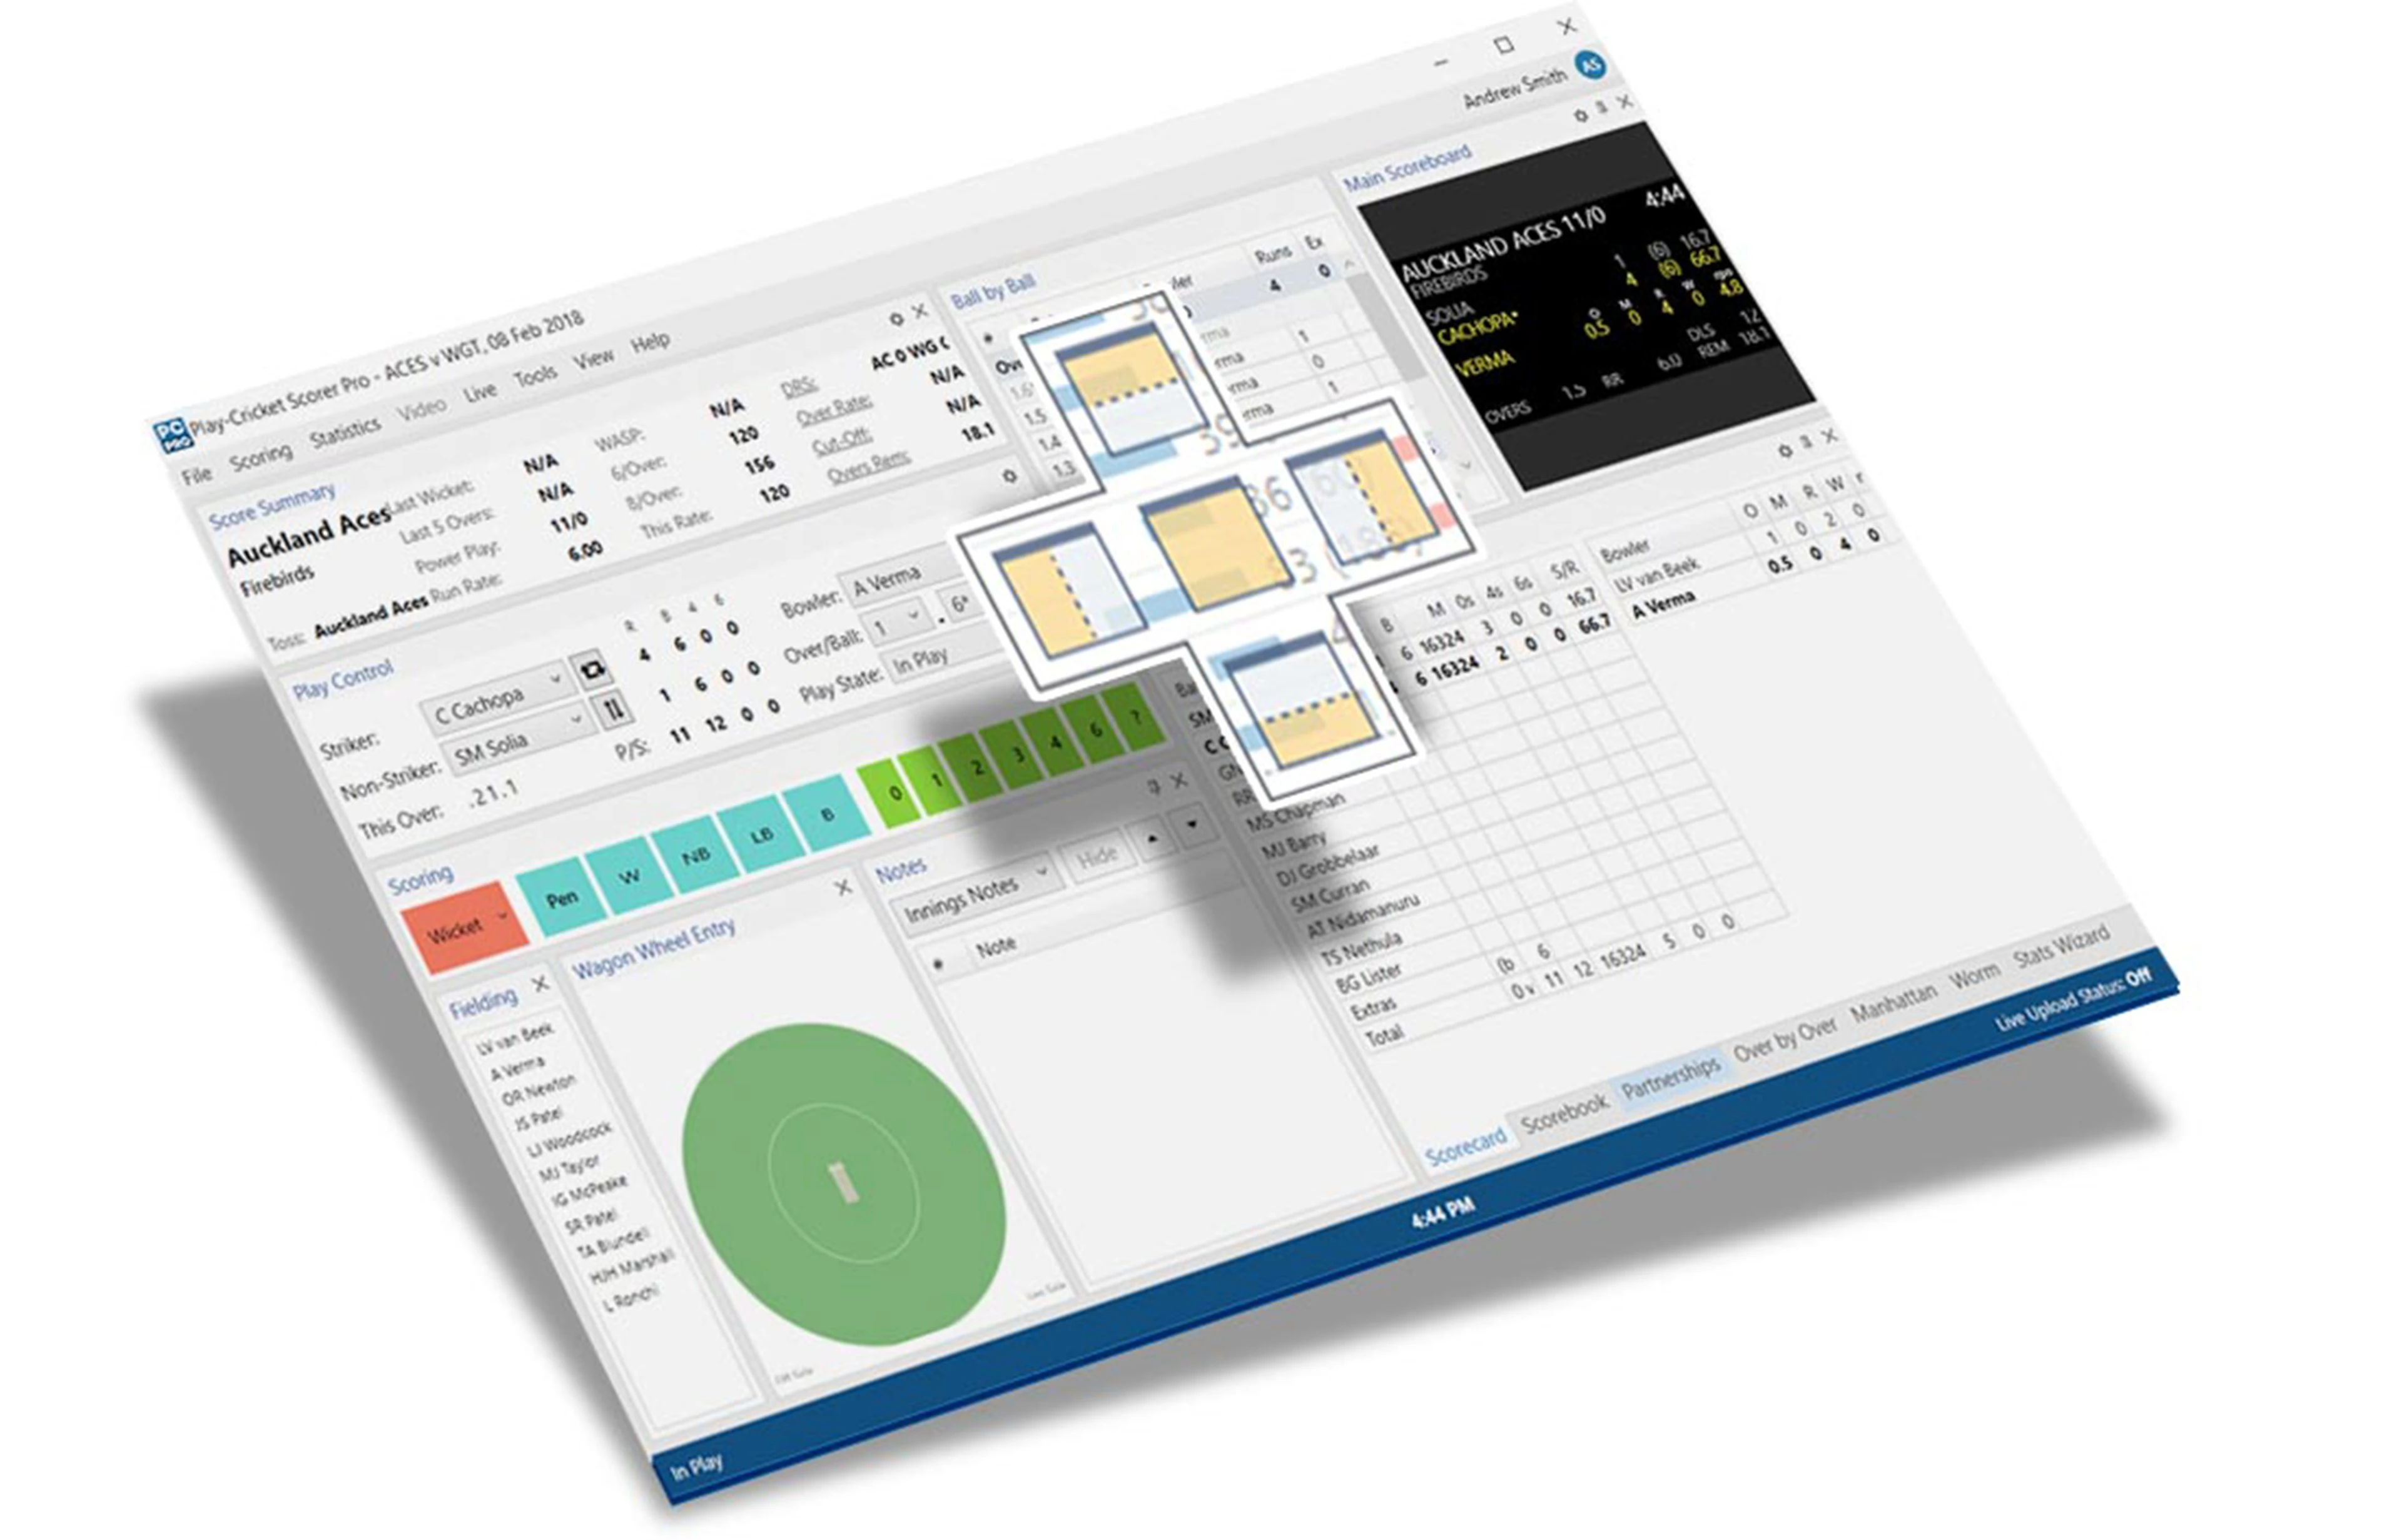Close the Main Scoreboard panel
The height and width of the screenshot is (1540, 2402).
[1625, 101]
